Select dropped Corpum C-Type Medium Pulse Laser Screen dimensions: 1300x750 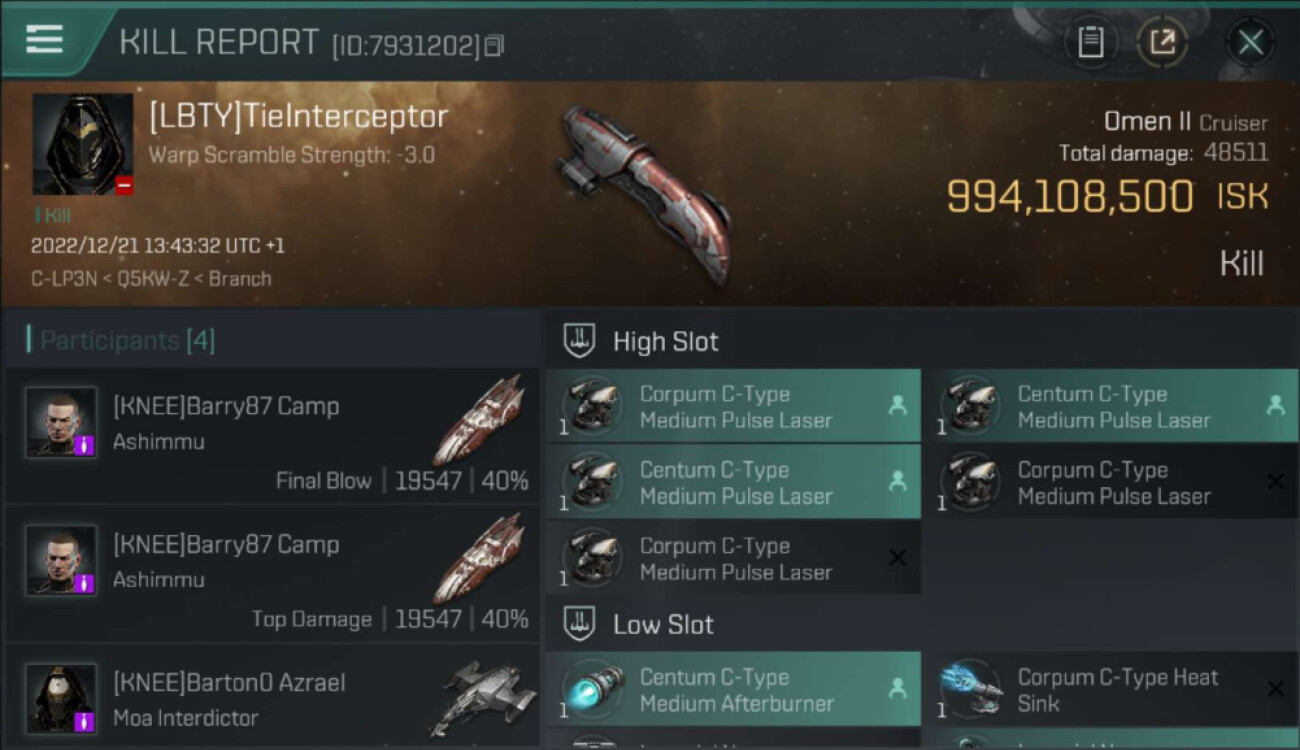coord(733,406)
